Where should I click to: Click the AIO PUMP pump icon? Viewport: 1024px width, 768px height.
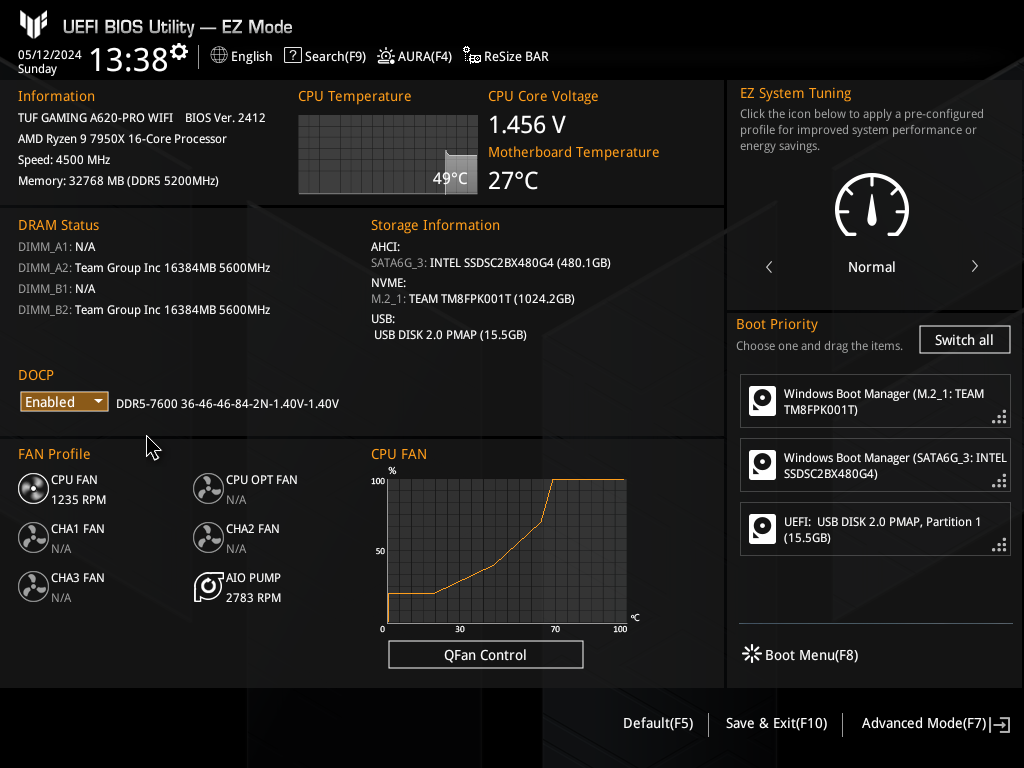tap(208, 586)
